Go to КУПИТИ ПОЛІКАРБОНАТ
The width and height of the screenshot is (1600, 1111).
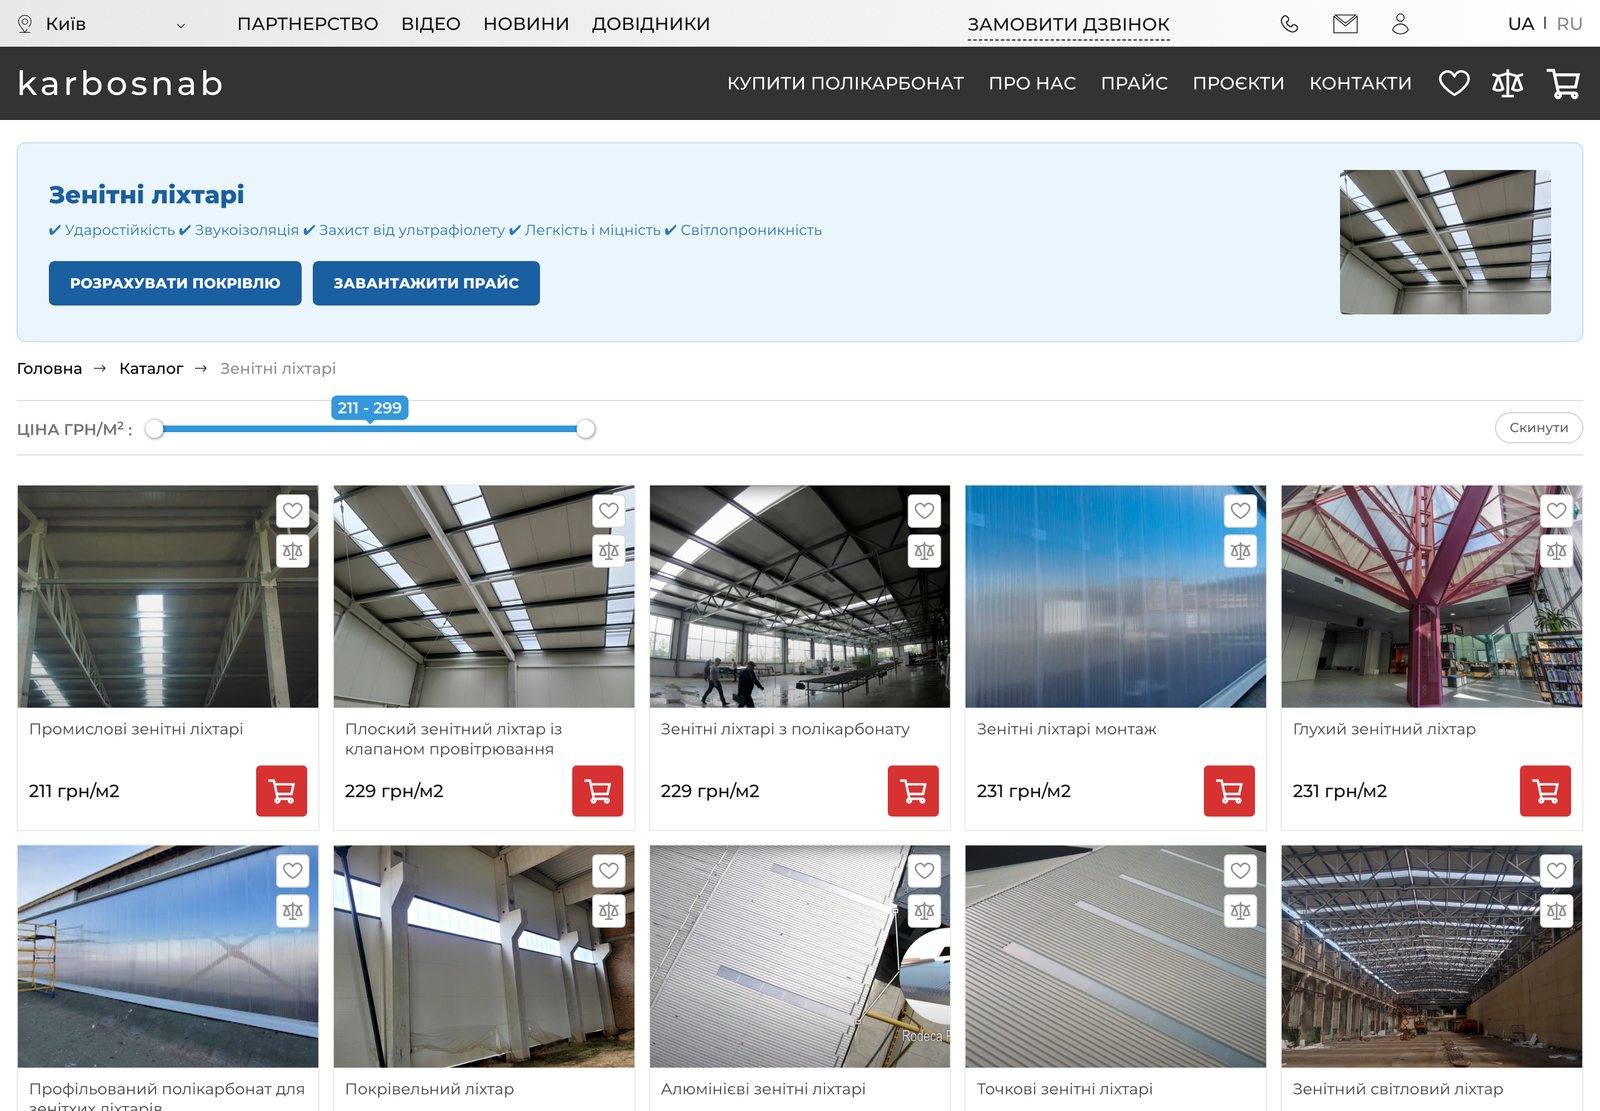pyautogui.click(x=845, y=83)
